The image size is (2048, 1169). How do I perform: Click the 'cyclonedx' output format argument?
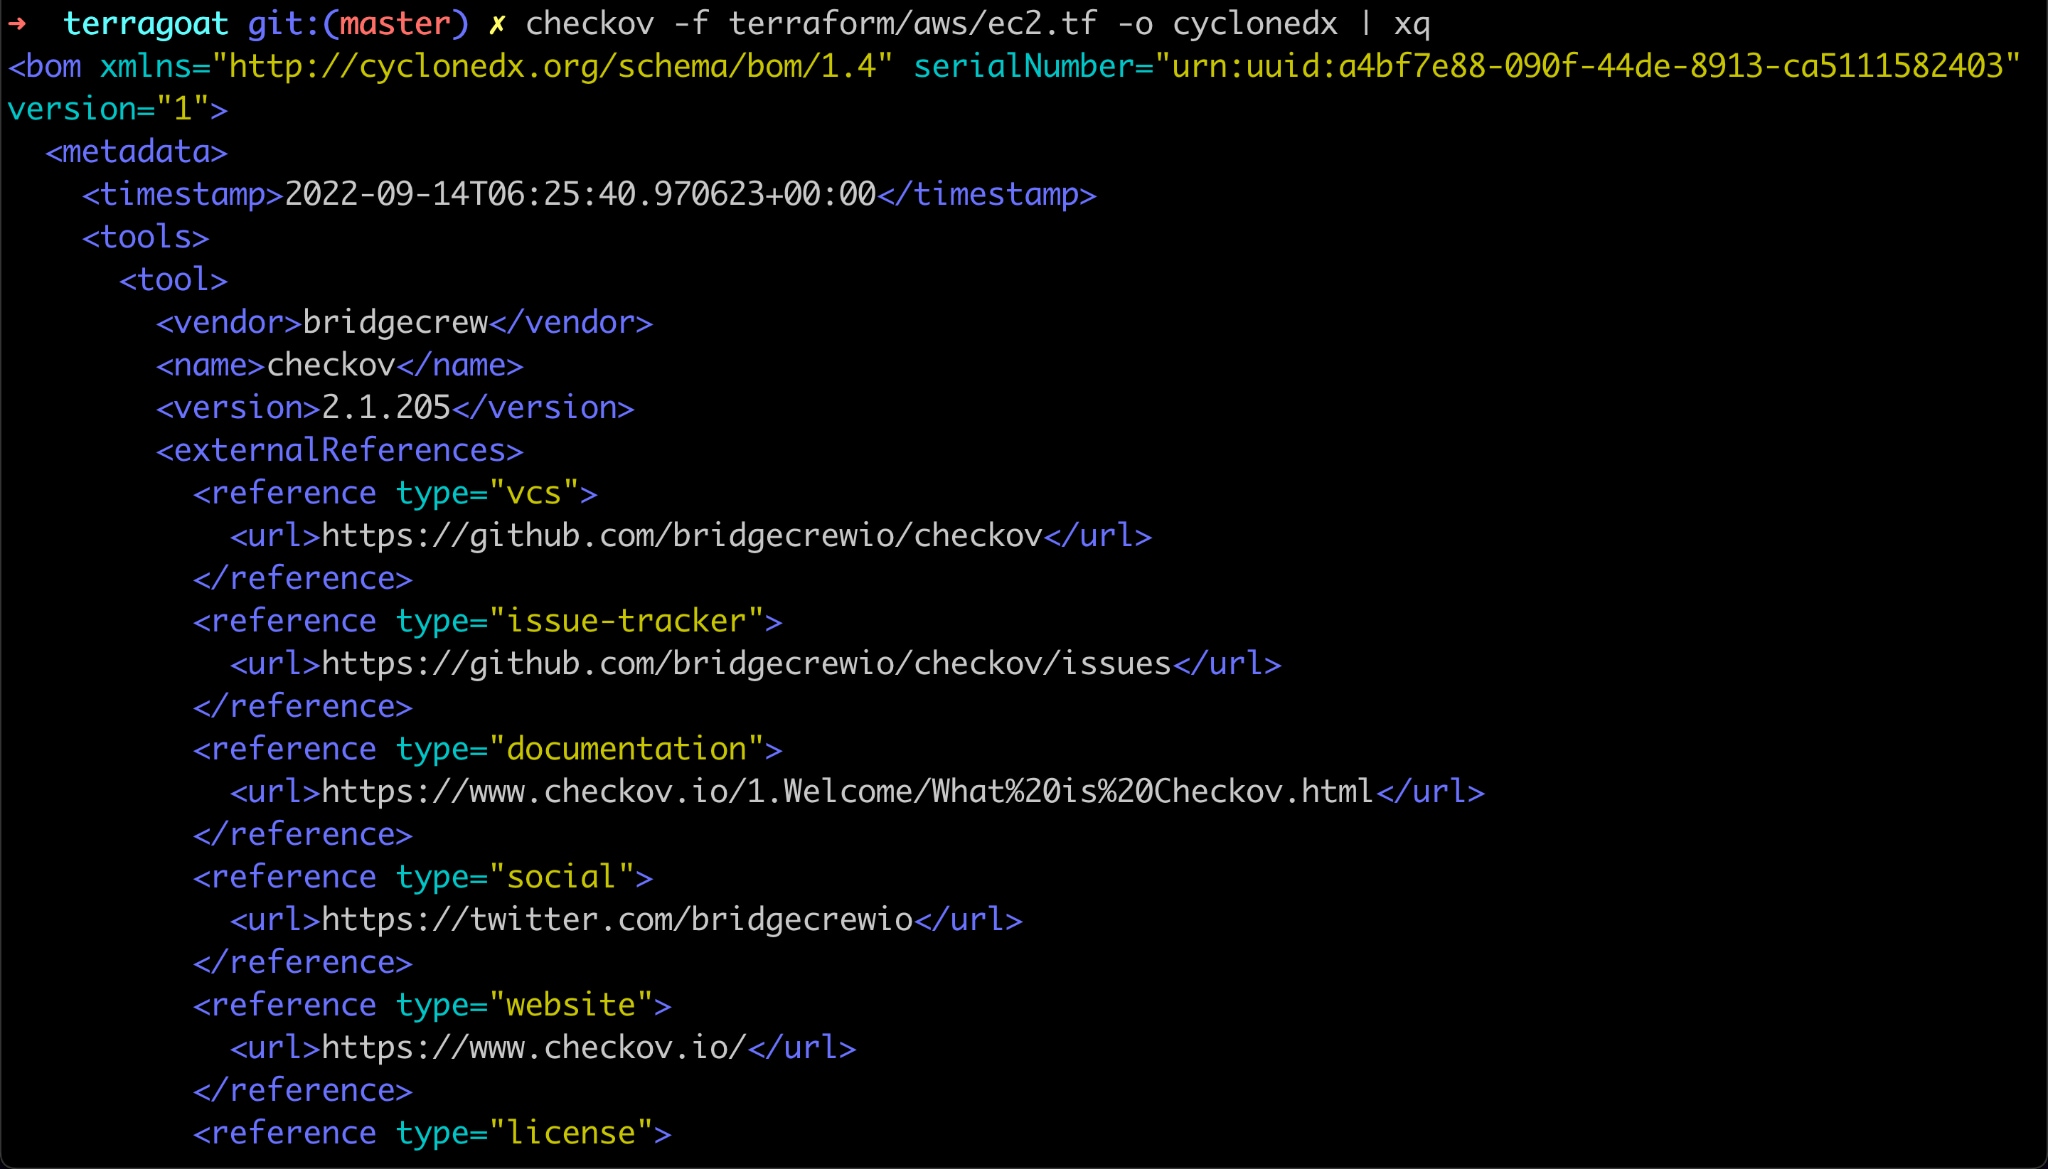[x=1254, y=23]
